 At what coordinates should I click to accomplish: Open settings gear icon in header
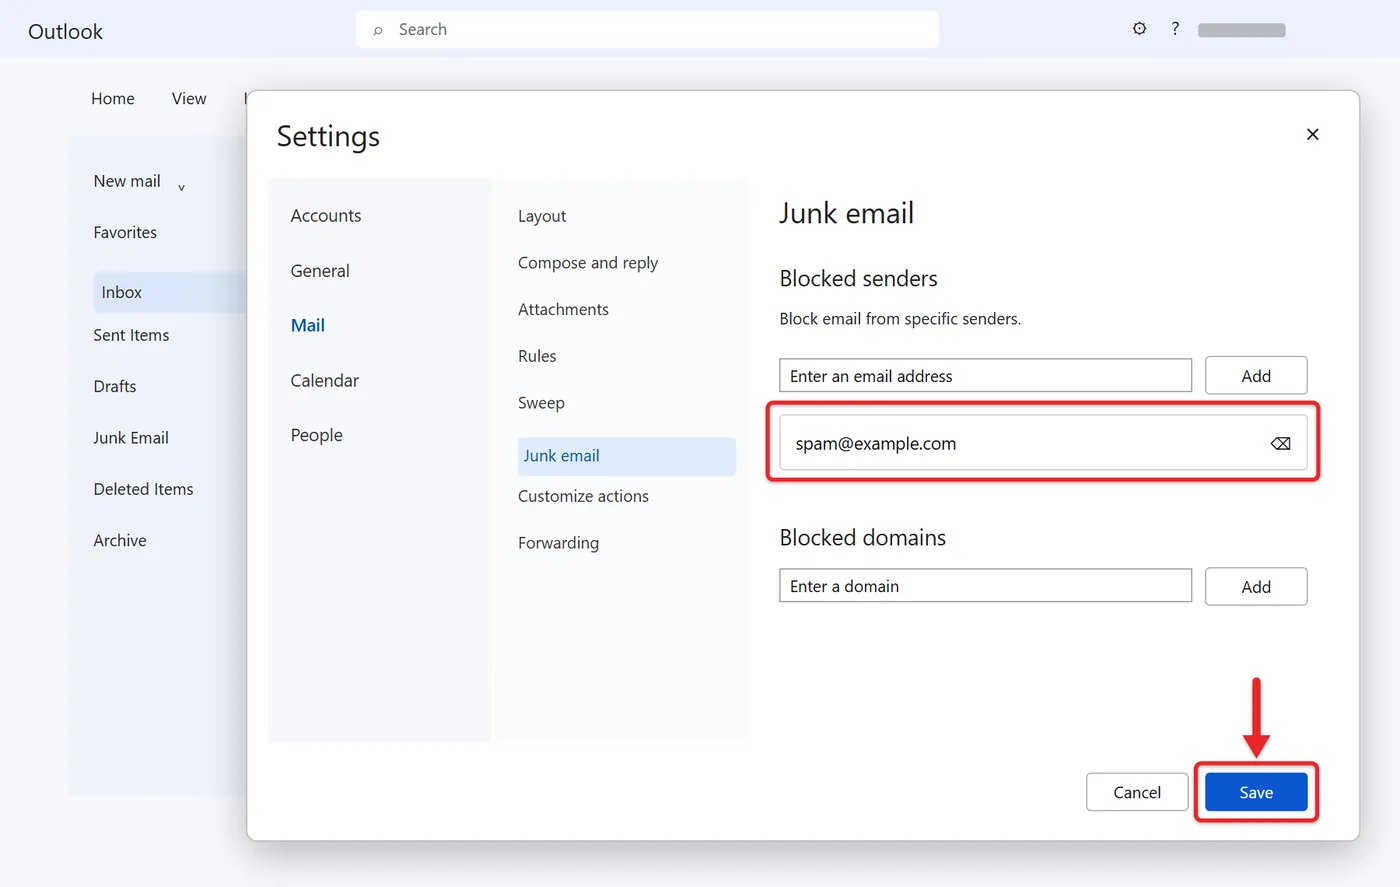[1139, 29]
